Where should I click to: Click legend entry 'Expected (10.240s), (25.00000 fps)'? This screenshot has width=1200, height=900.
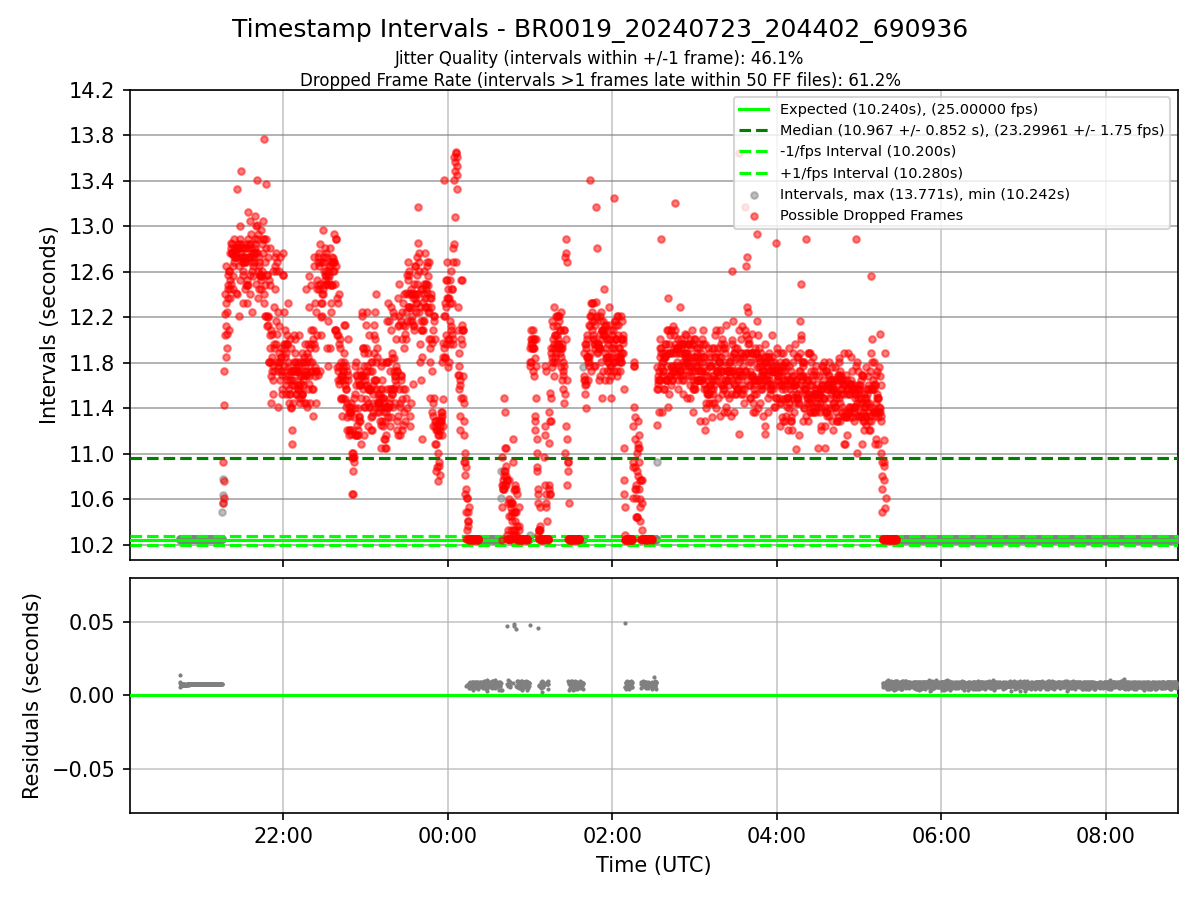point(908,109)
